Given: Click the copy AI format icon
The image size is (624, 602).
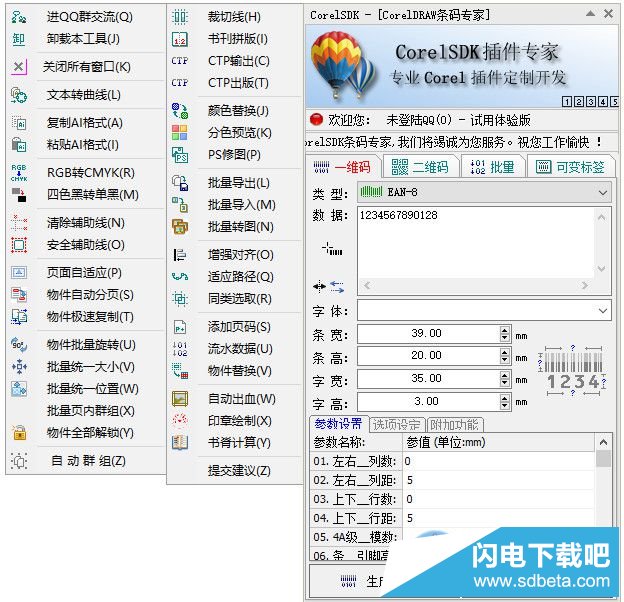Looking at the screenshot, I should 19,123.
